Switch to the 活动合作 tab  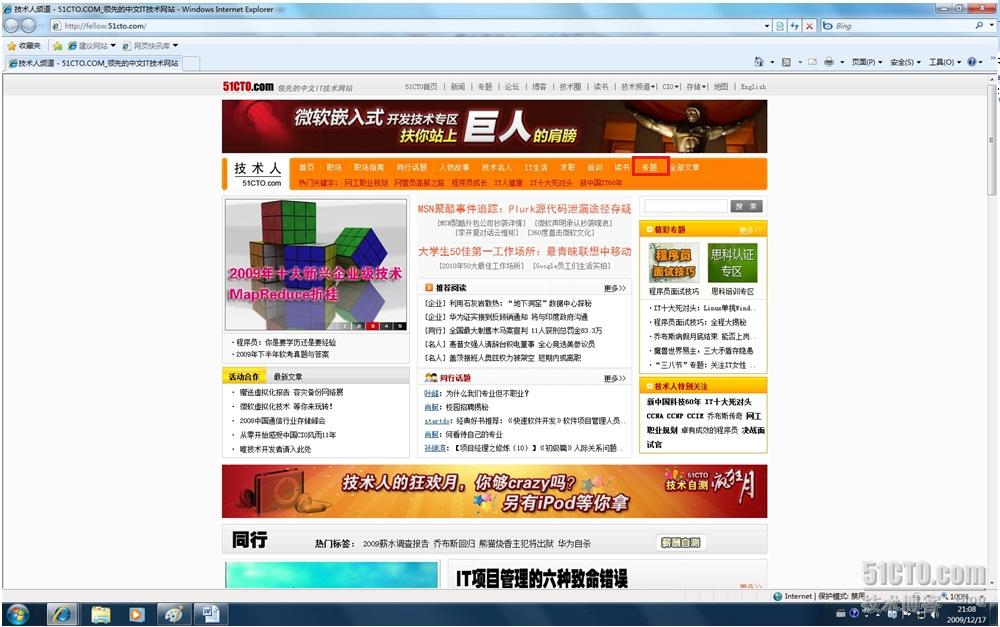coord(244,376)
